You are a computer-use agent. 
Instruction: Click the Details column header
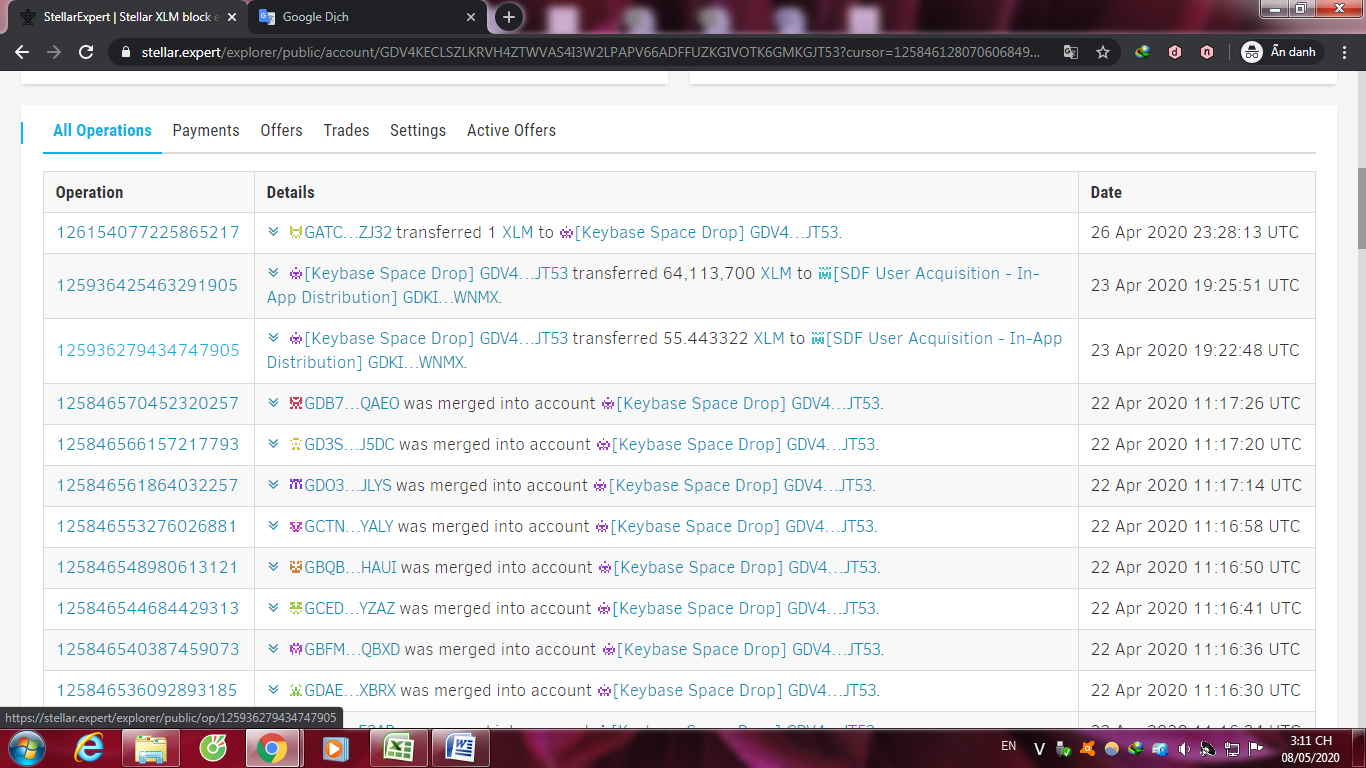coord(290,192)
